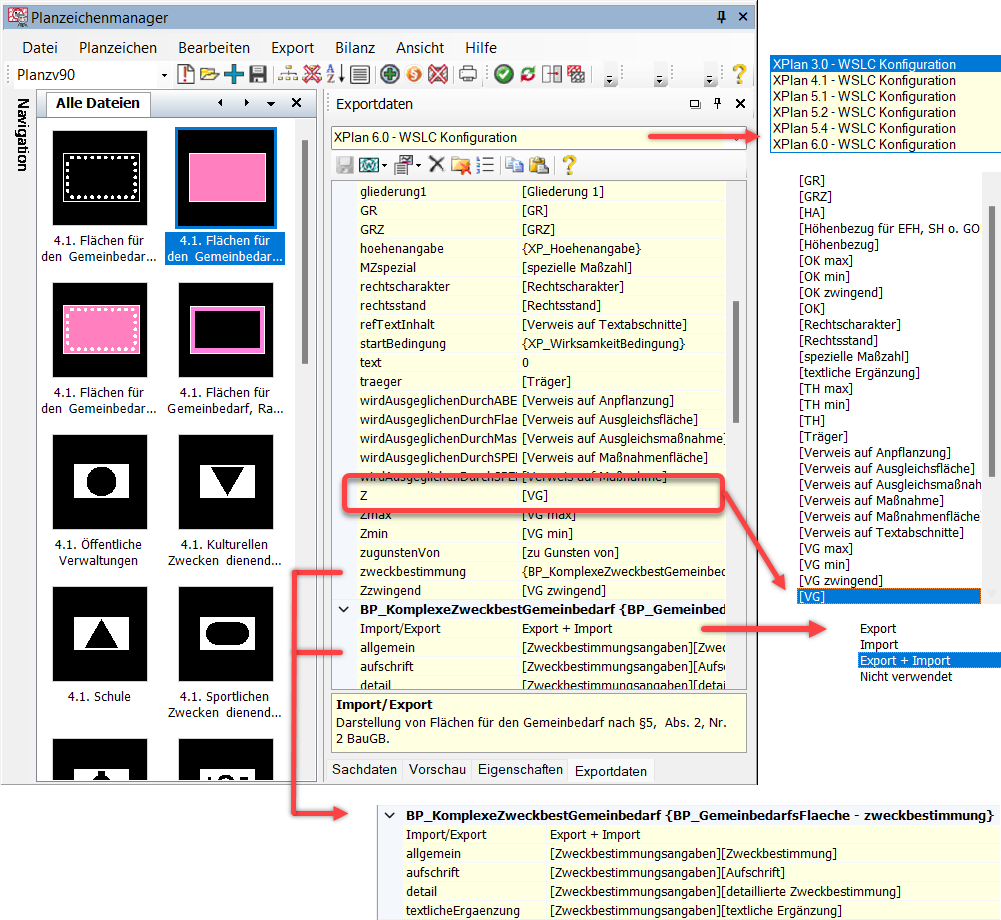The image size is (1001, 920).
Task: Click the green checkmark validate icon
Action: click(x=503, y=74)
